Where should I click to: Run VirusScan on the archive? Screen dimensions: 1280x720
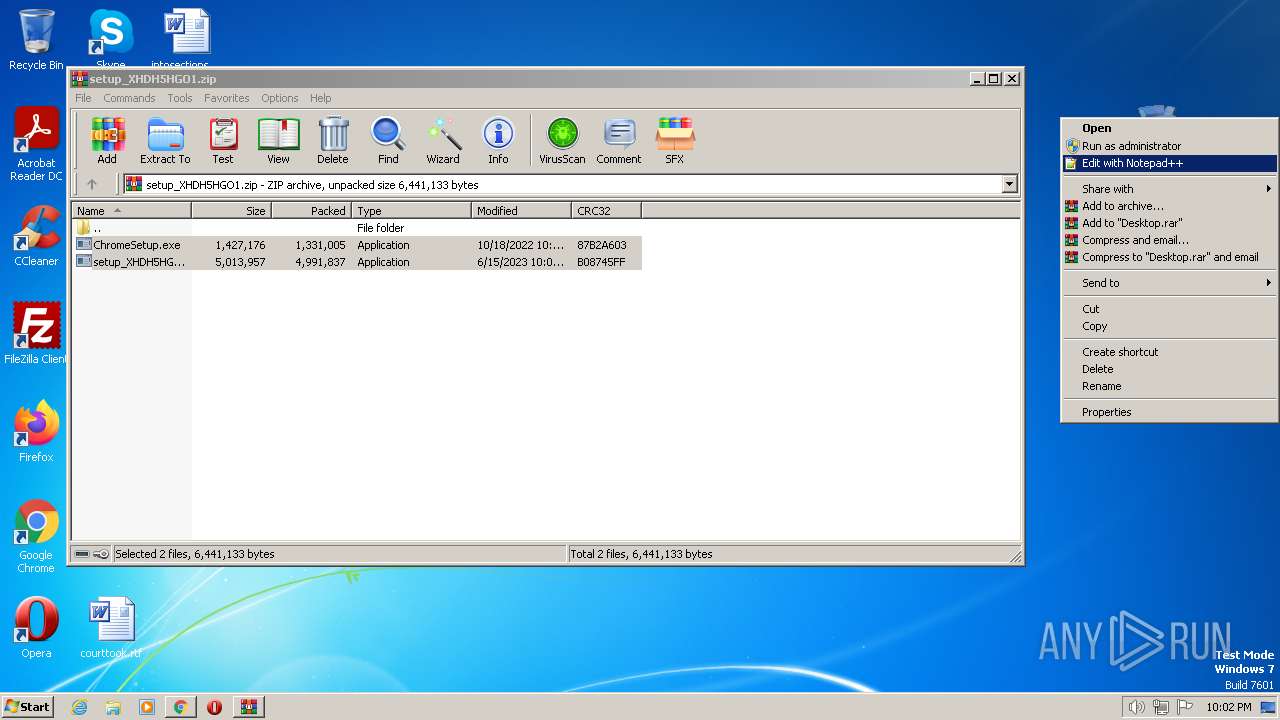562,140
